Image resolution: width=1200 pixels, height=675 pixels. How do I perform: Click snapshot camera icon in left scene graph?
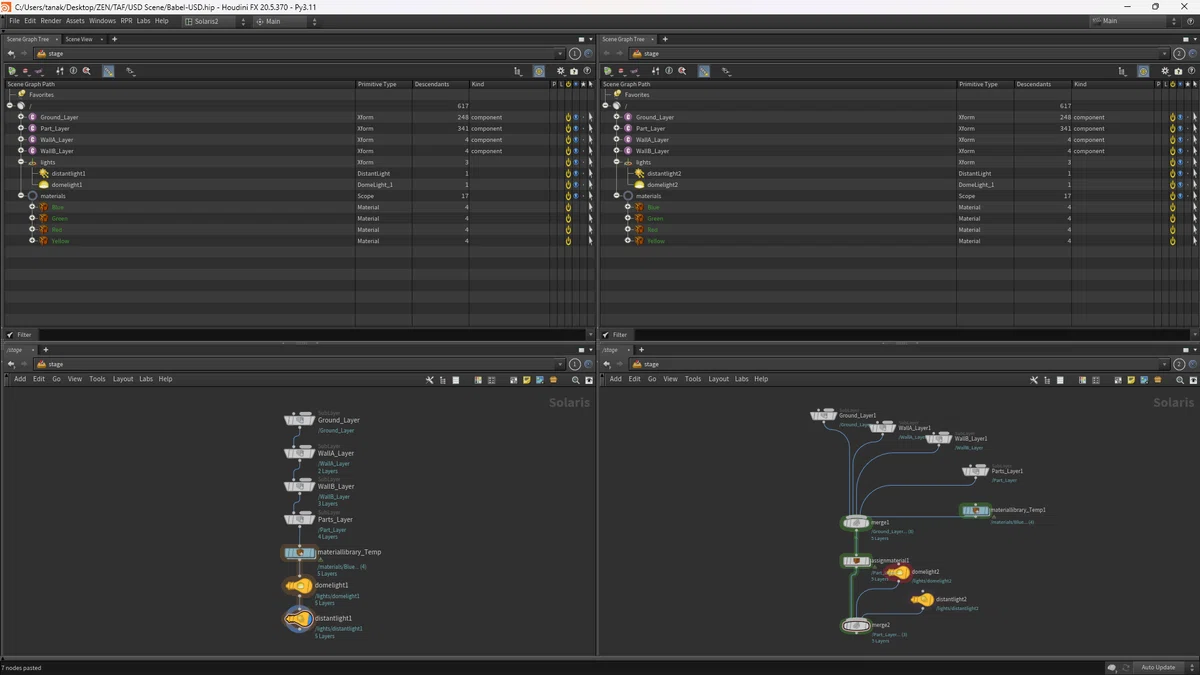[x=574, y=71]
